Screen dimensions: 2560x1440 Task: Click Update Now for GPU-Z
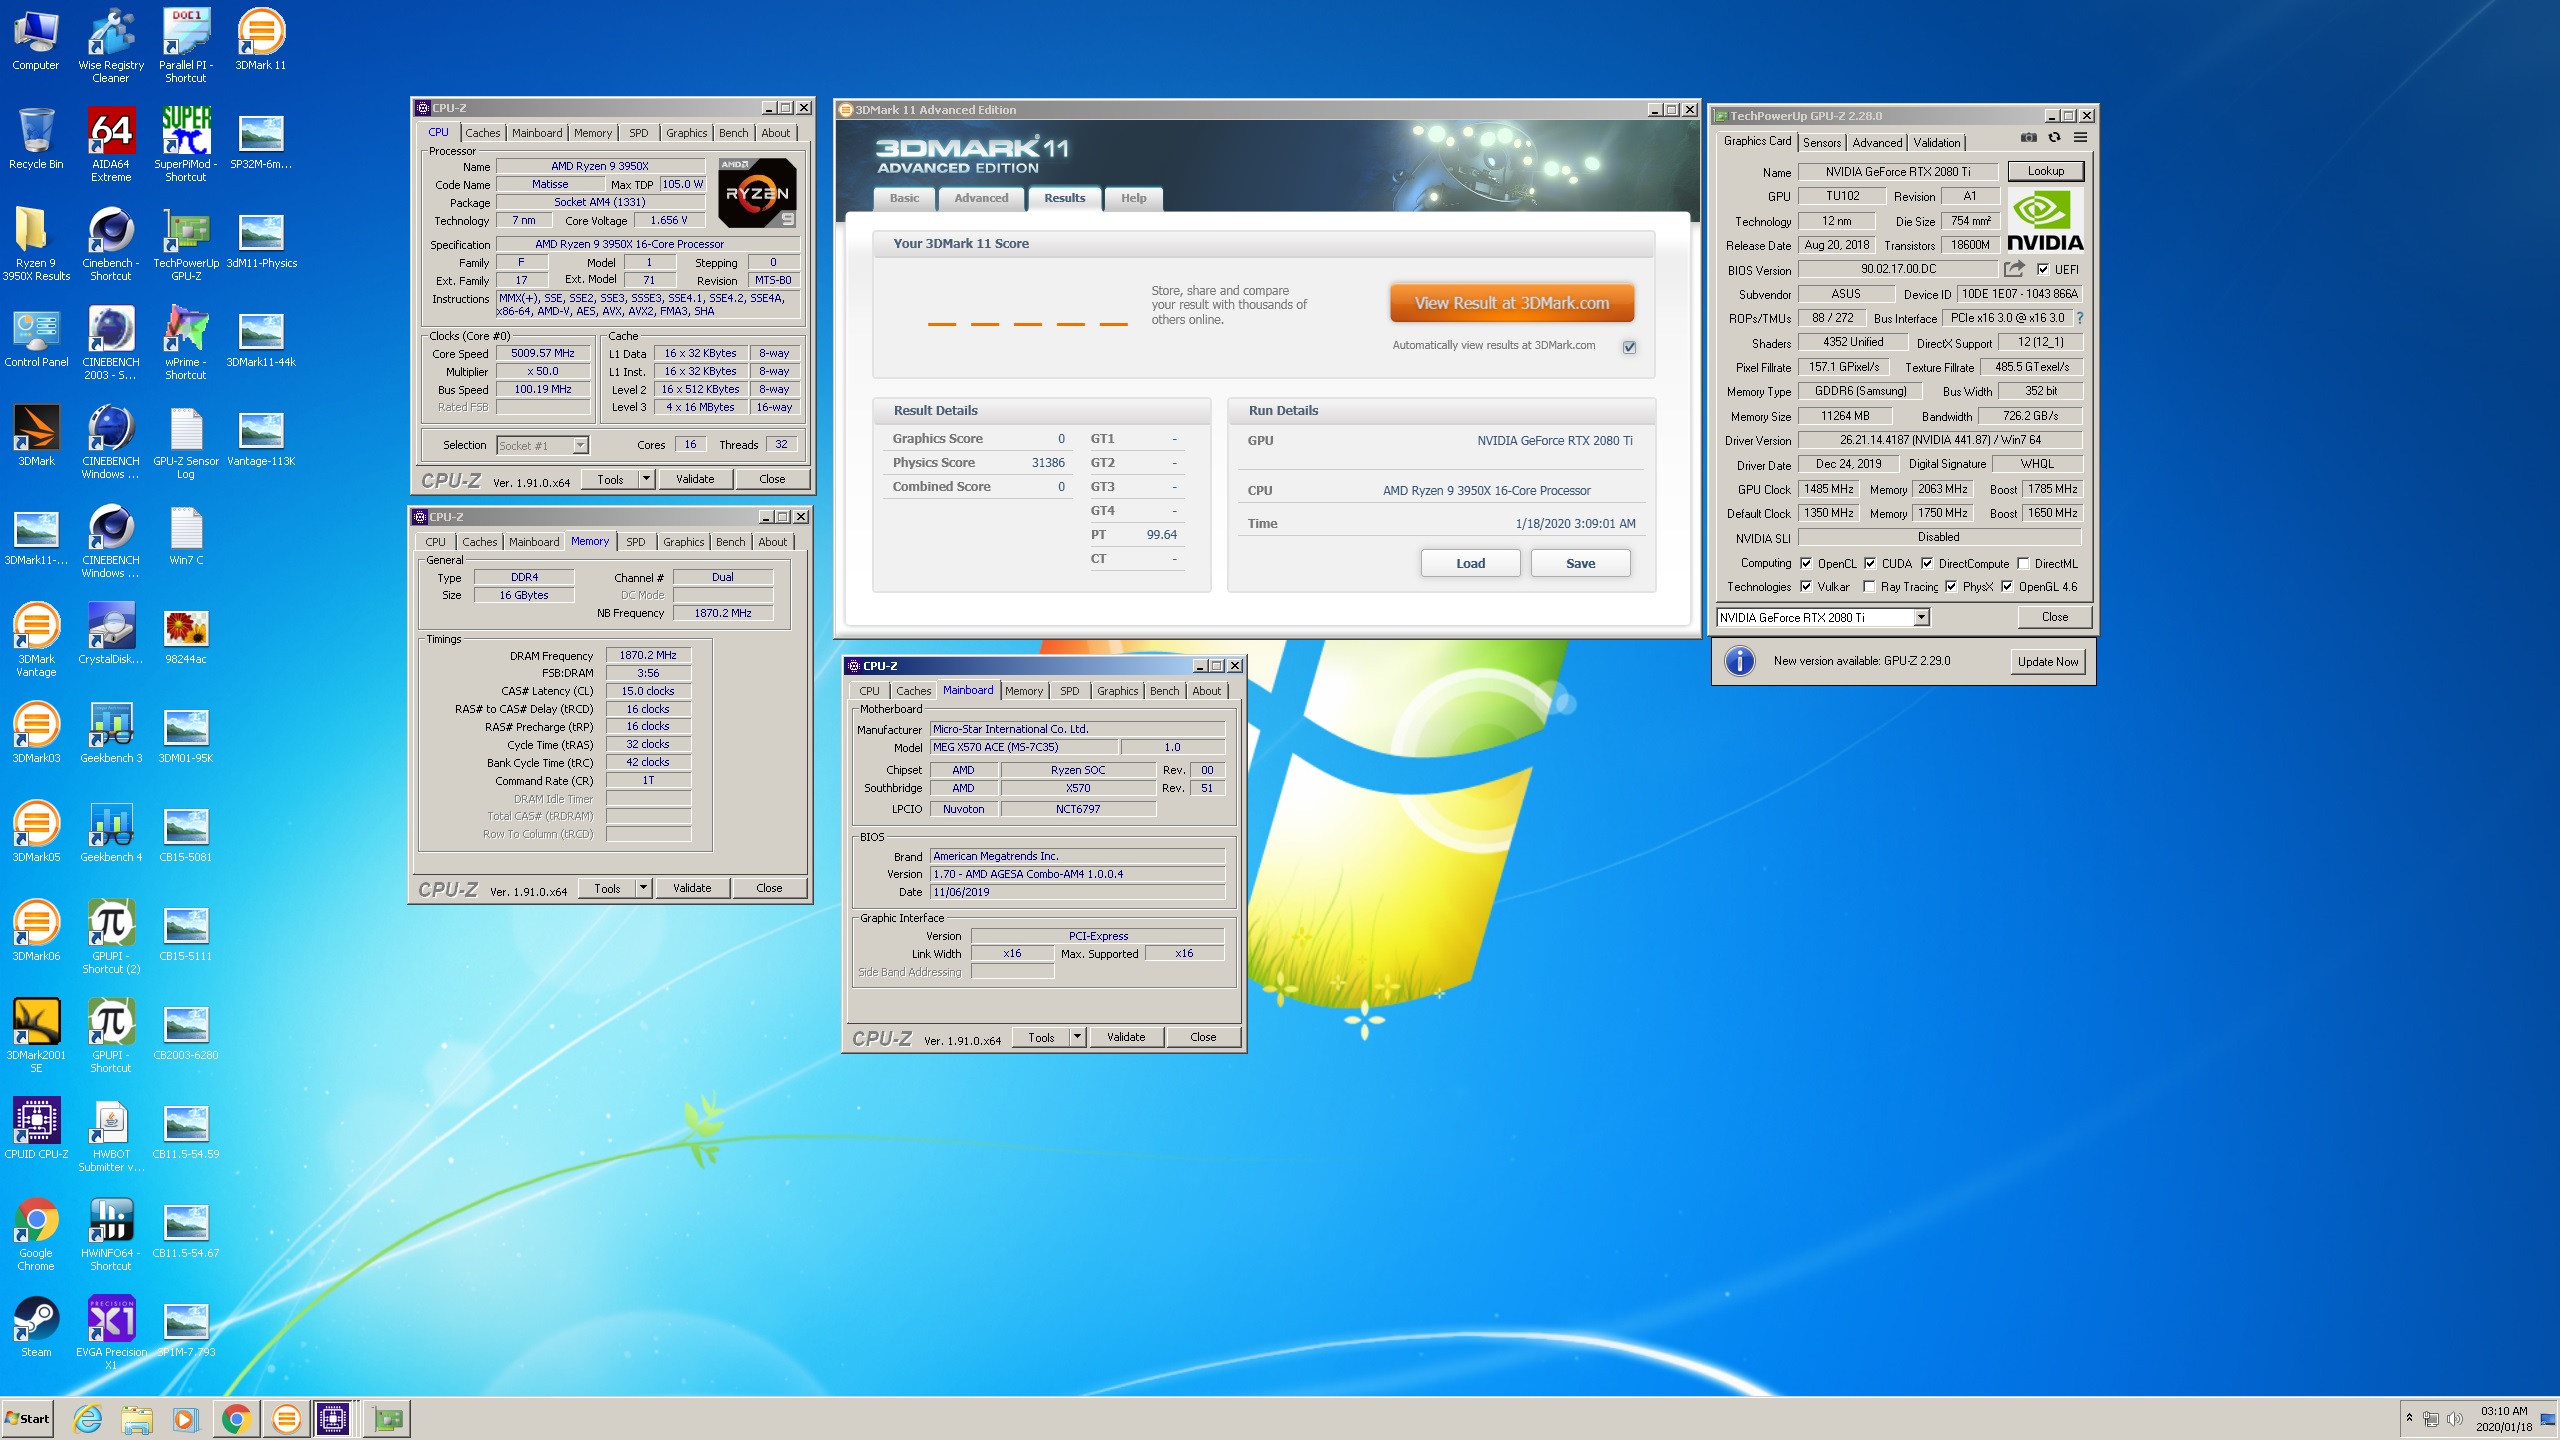[2047, 661]
